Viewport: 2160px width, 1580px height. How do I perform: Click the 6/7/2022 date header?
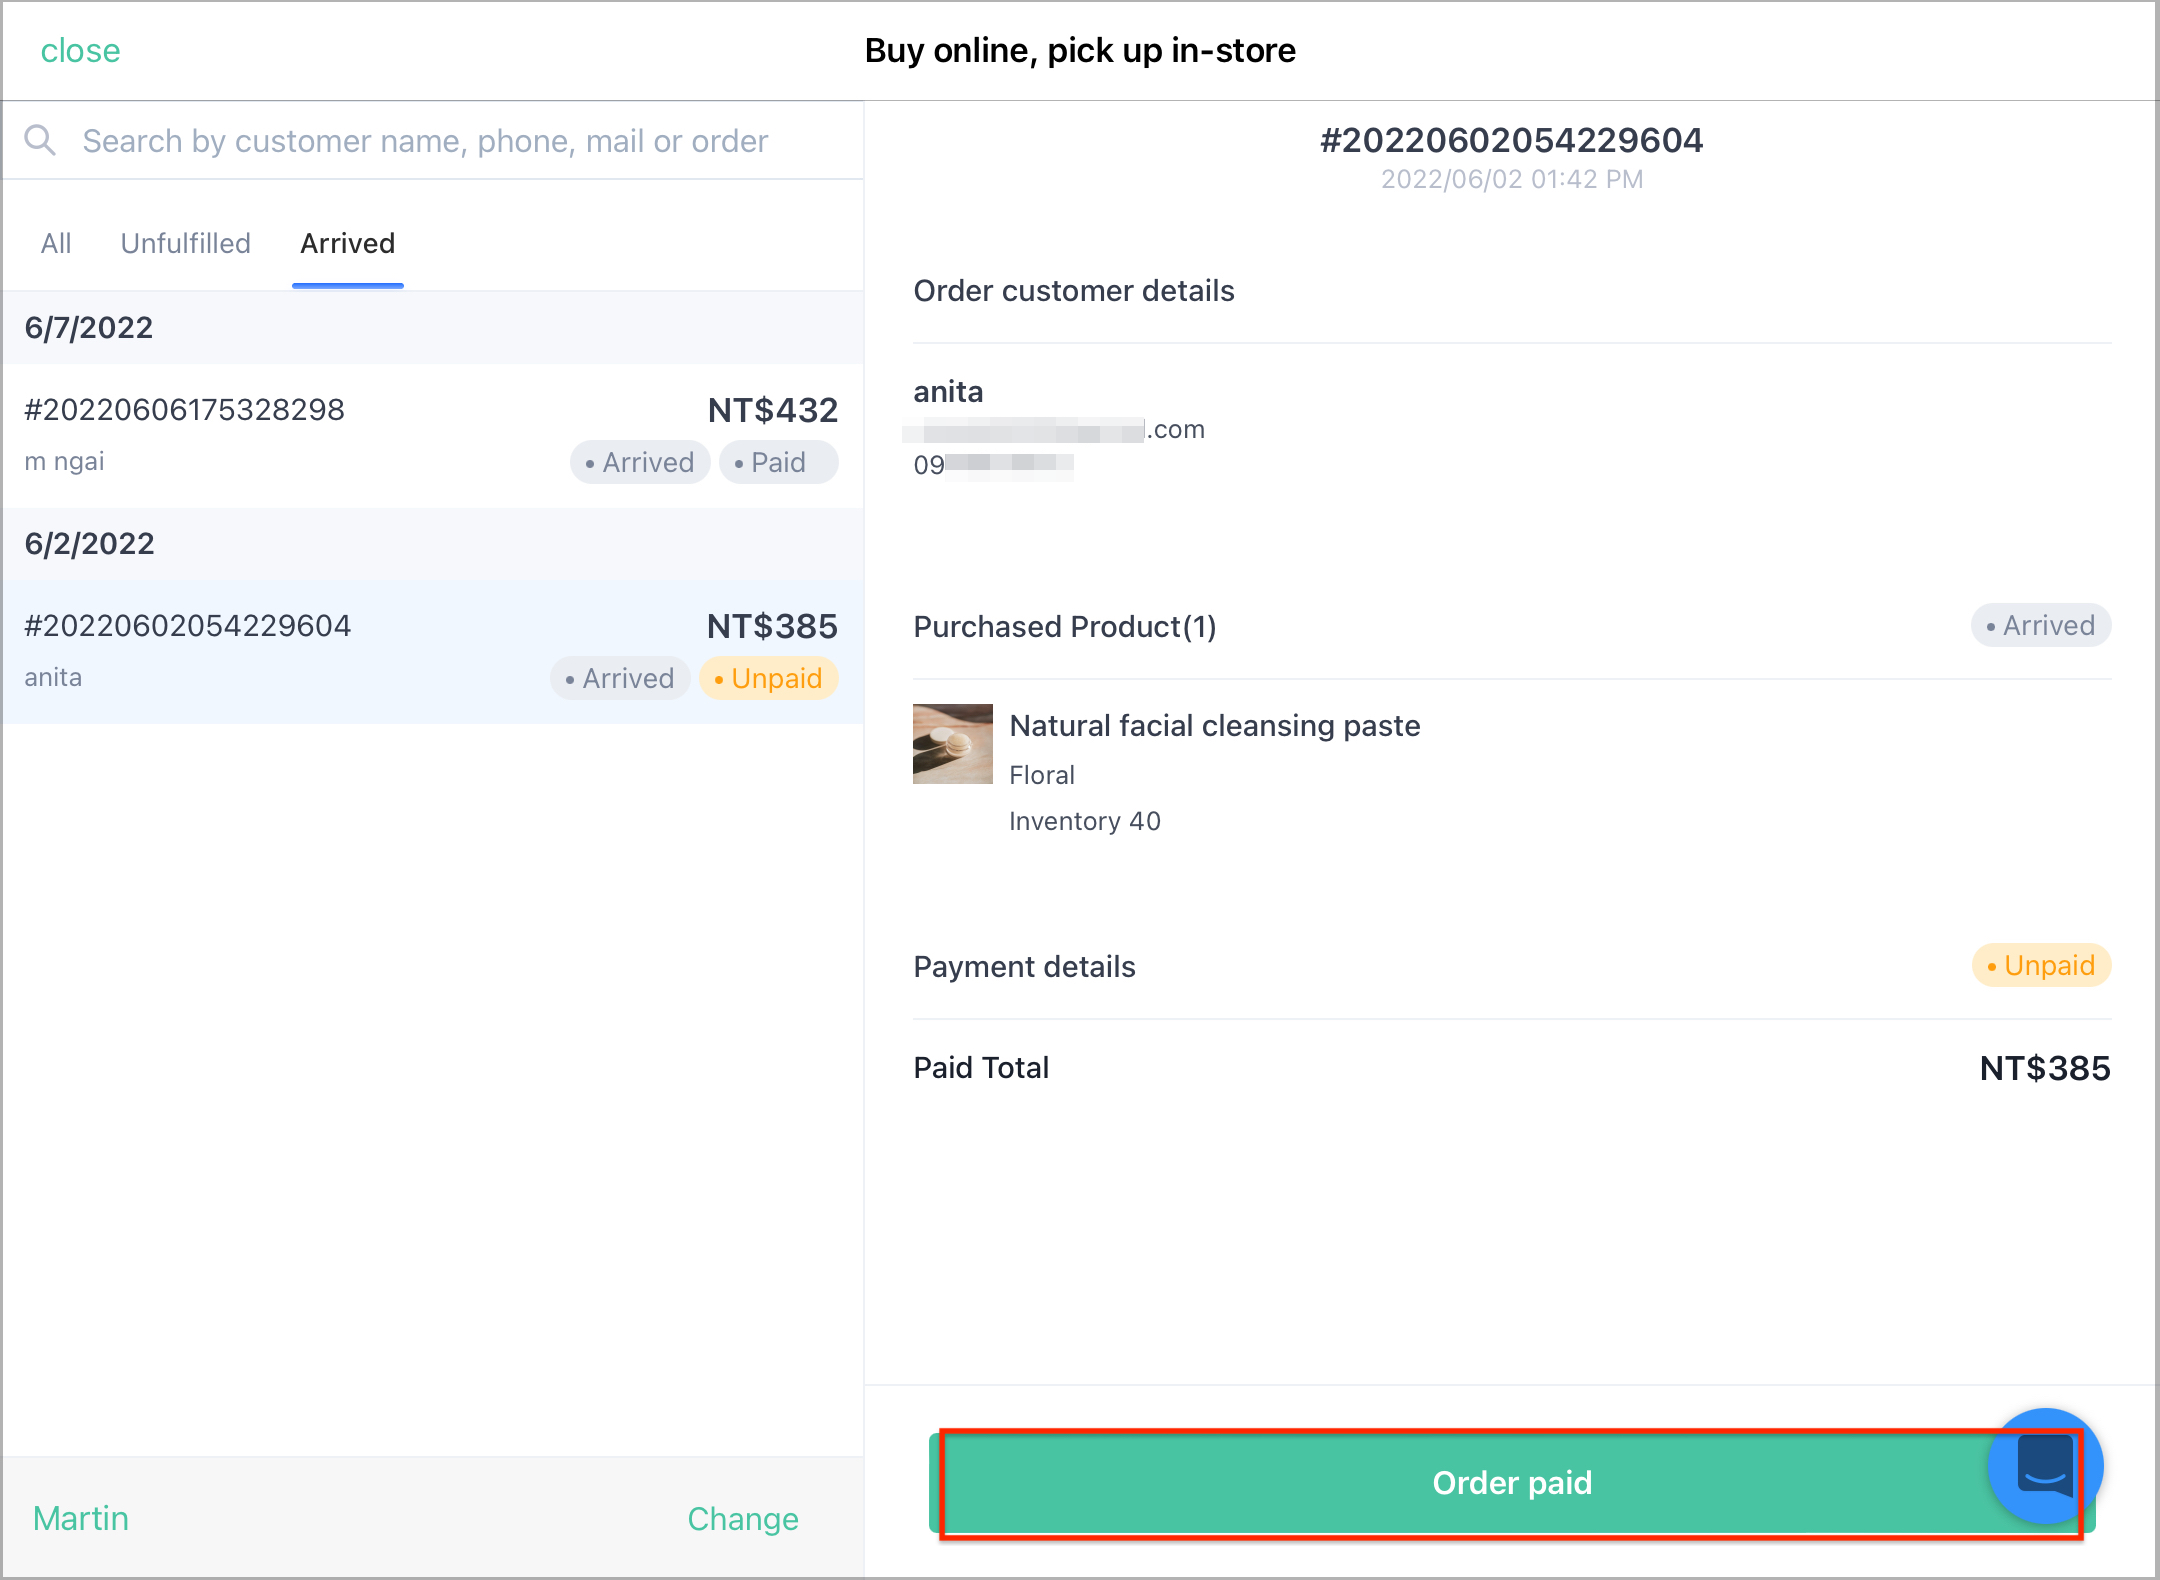click(89, 328)
